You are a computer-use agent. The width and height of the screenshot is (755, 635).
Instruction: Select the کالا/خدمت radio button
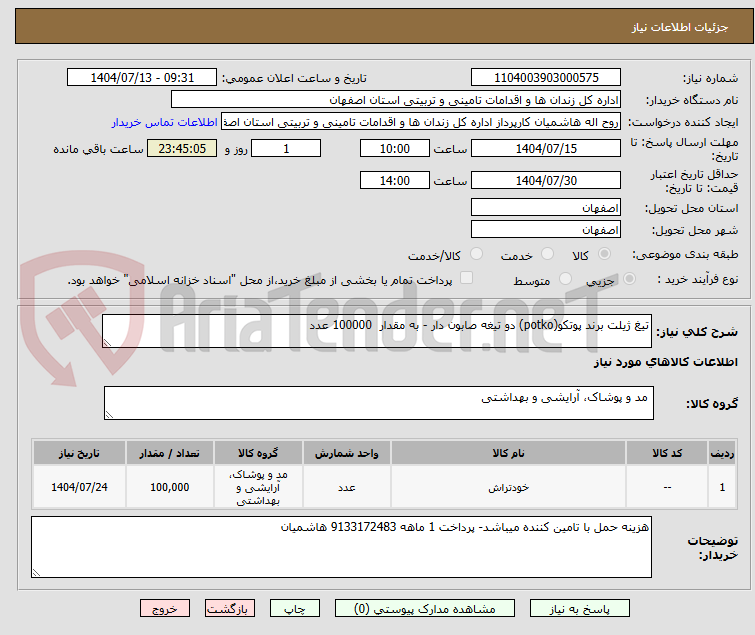click(x=476, y=254)
